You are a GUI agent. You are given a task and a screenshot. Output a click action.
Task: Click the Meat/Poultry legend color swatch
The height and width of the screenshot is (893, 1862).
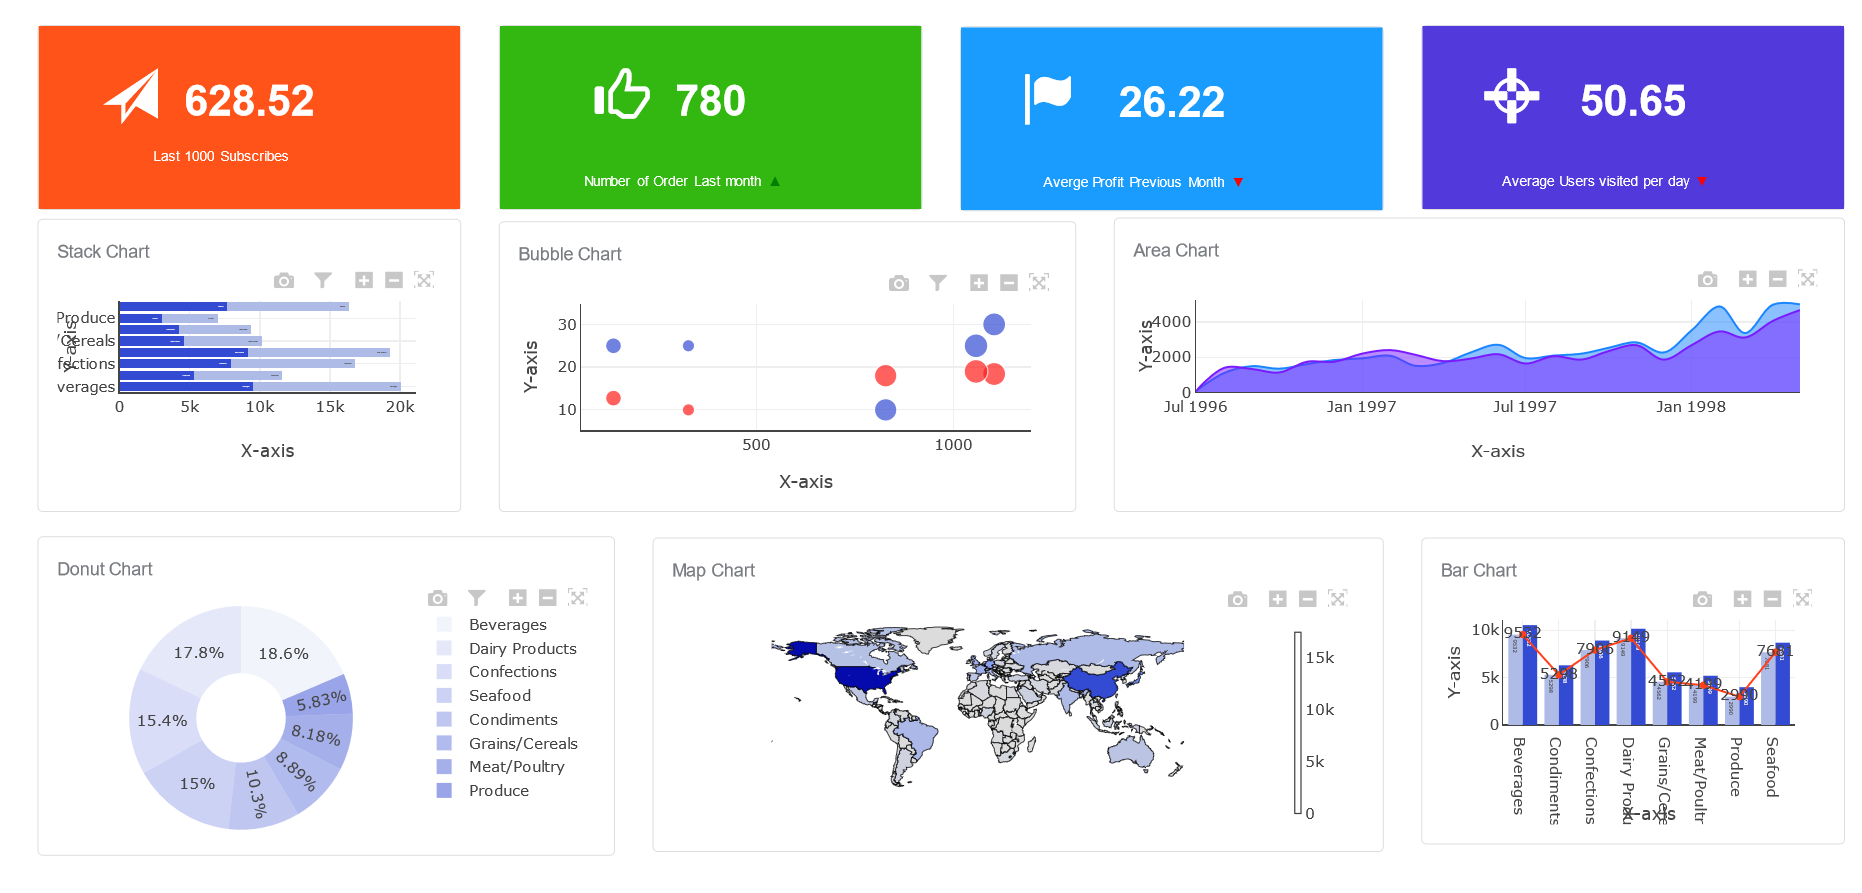pyautogui.click(x=444, y=767)
